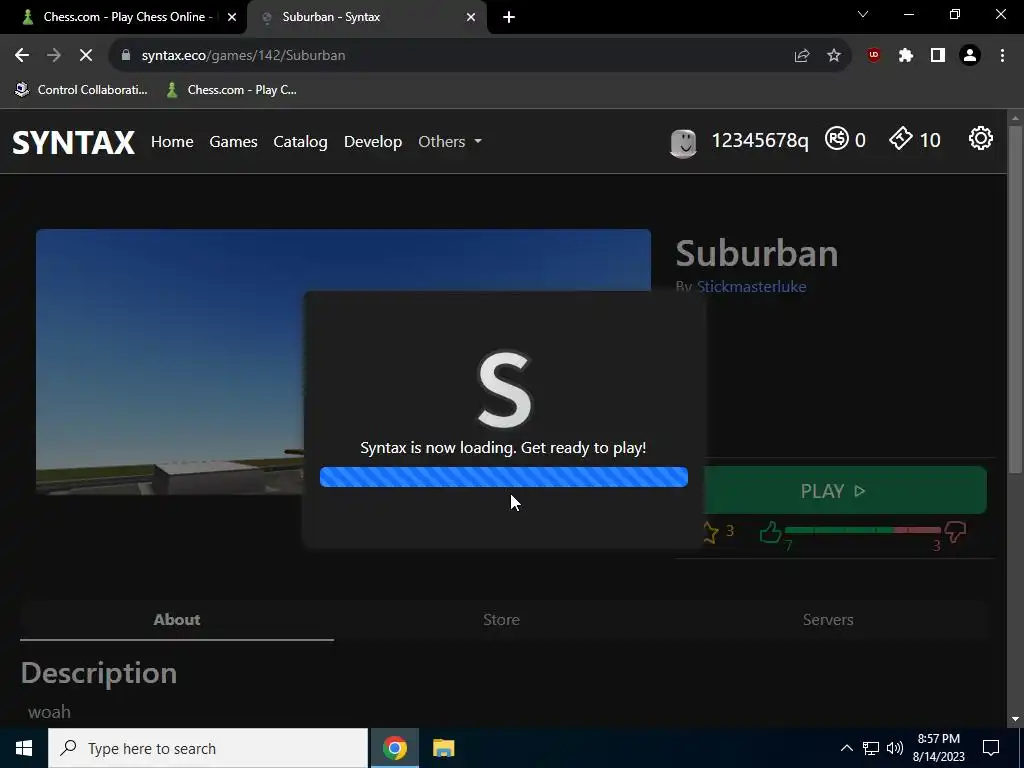1024x768 pixels.
Task: Open the Windows Start menu
Action: point(24,748)
